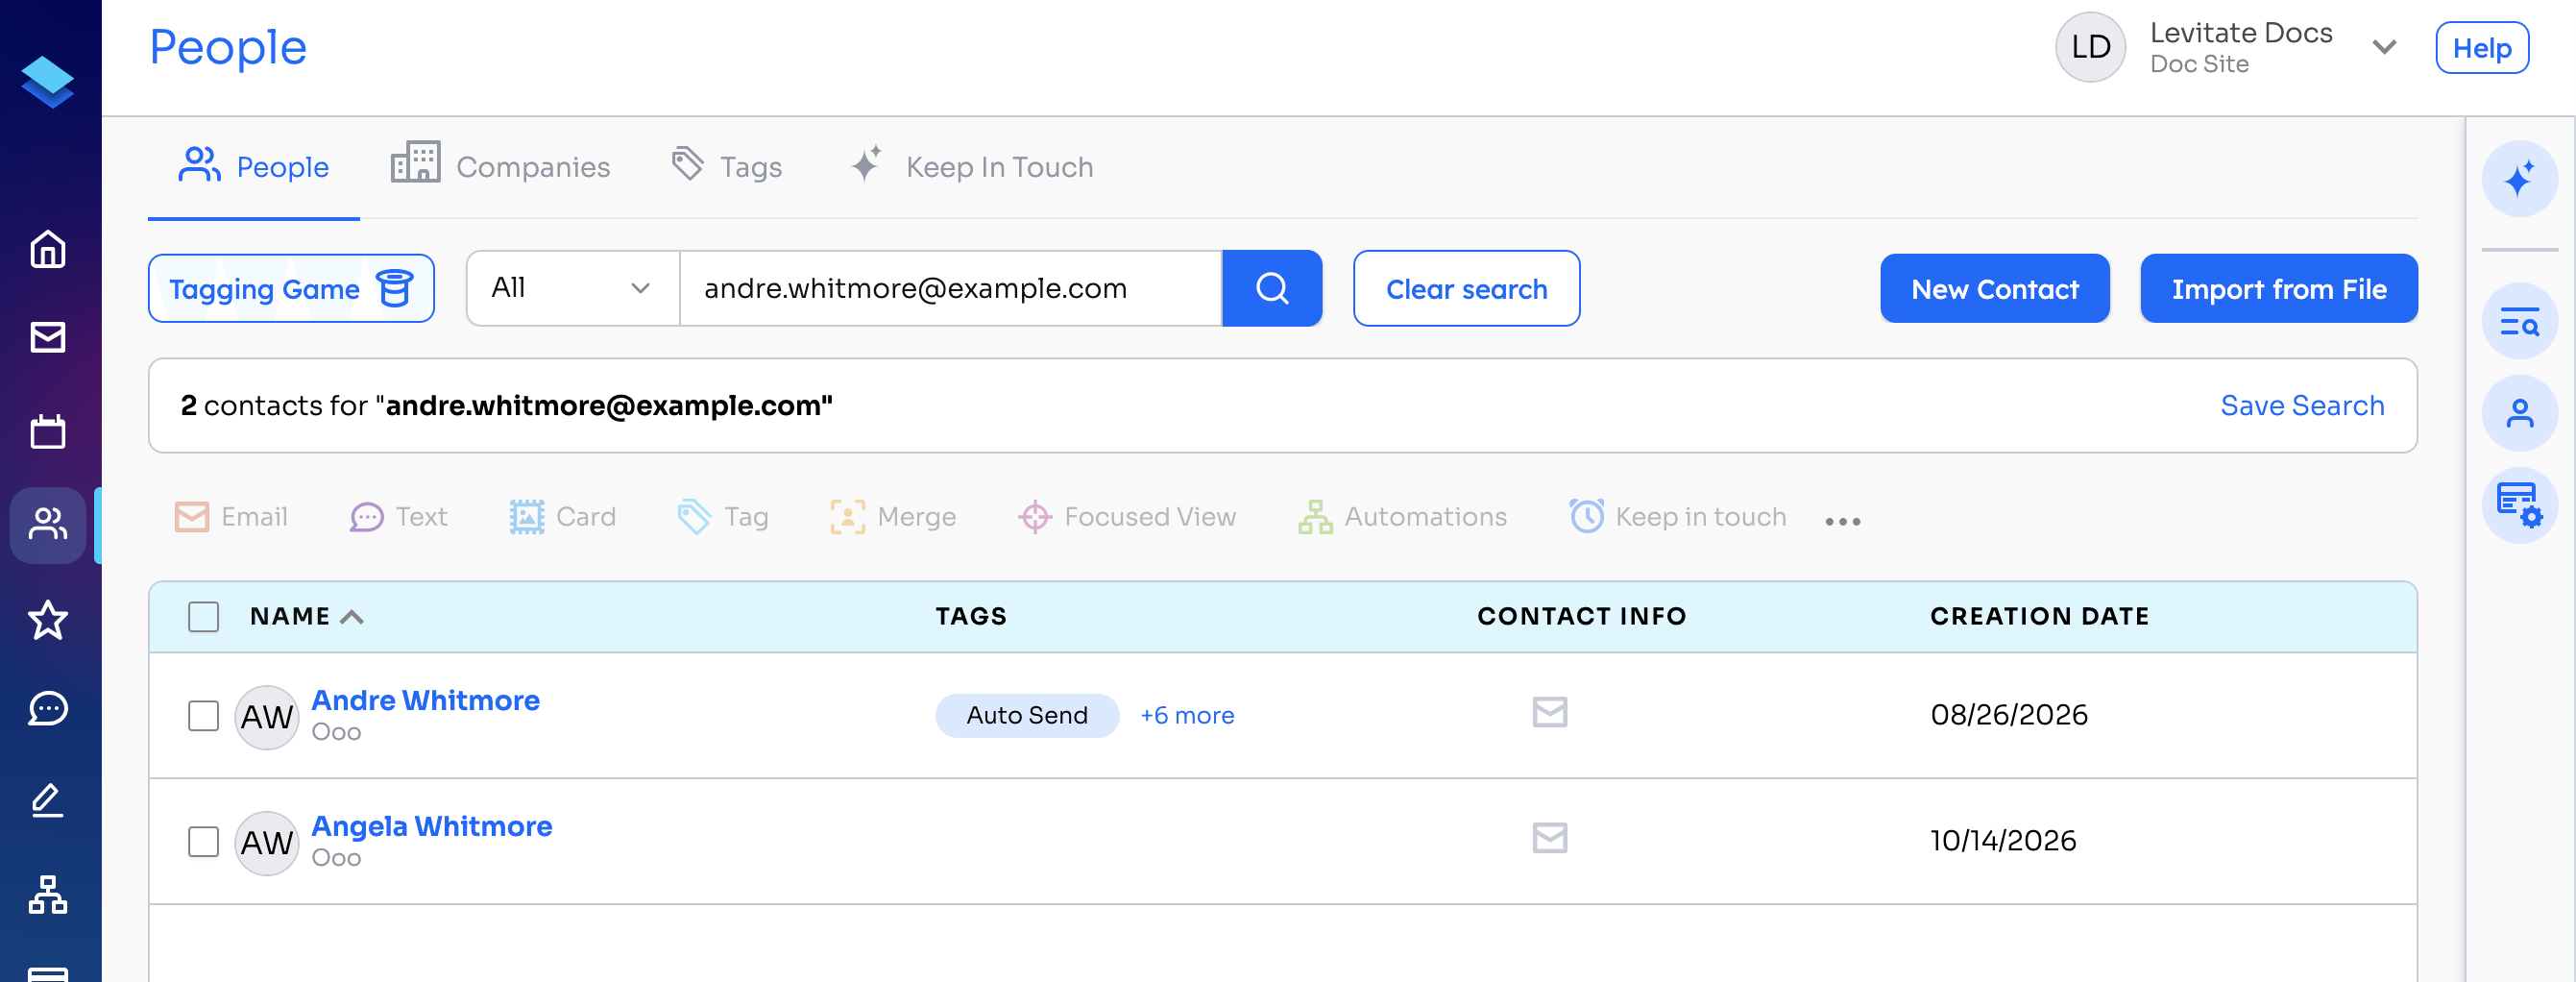The image size is (2576, 982).
Task: Check the Angela Whitmore row checkbox
Action: pos(204,842)
